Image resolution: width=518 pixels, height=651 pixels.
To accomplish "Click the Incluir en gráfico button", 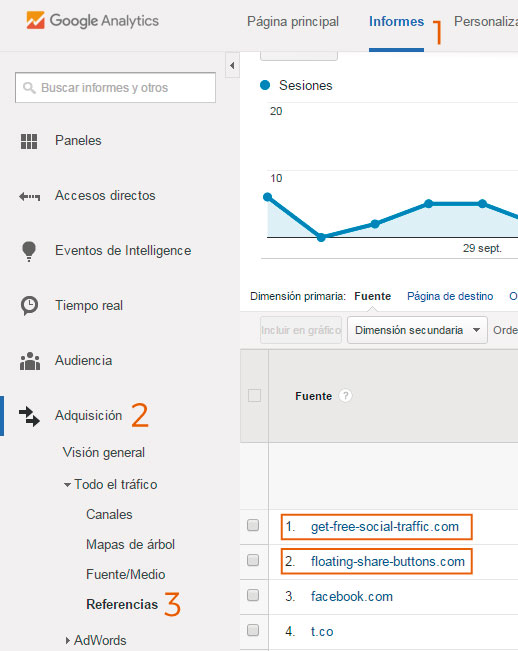I will [x=301, y=330].
